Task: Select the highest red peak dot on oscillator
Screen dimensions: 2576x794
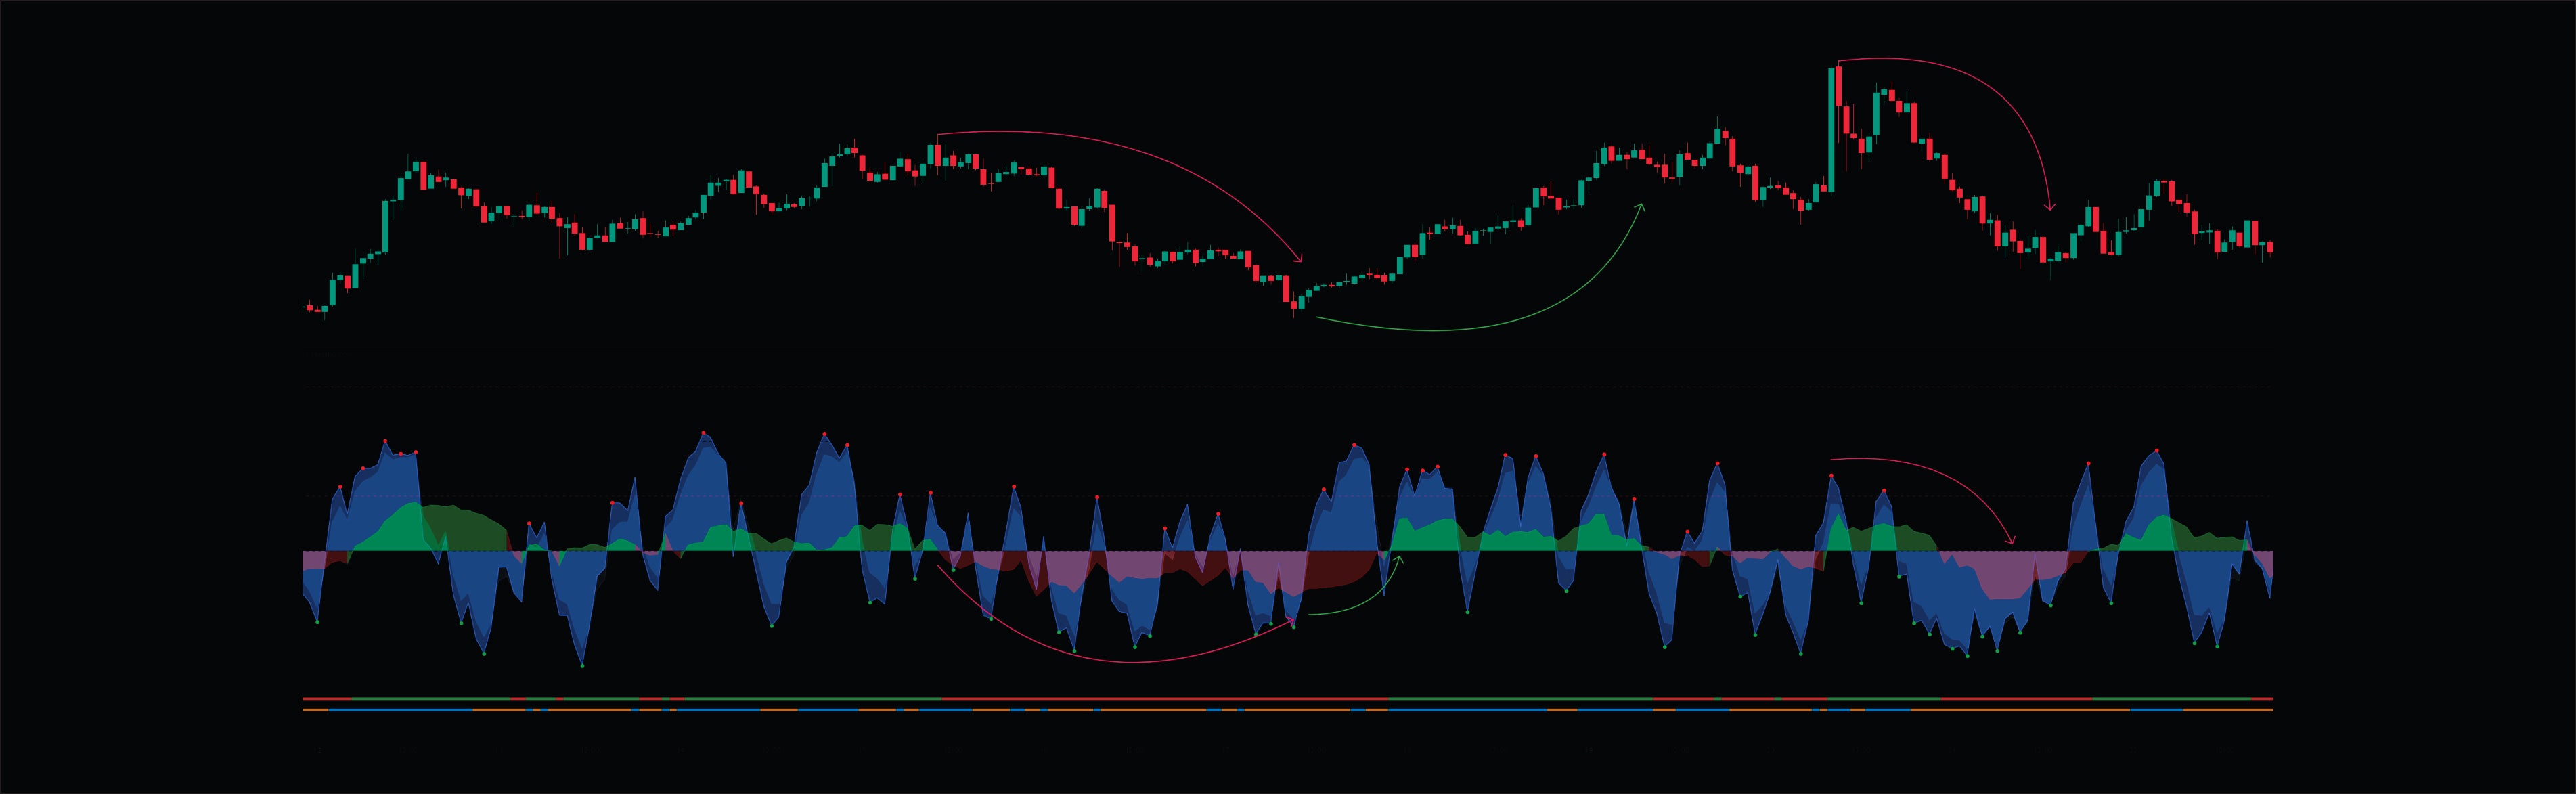Action: (704, 433)
